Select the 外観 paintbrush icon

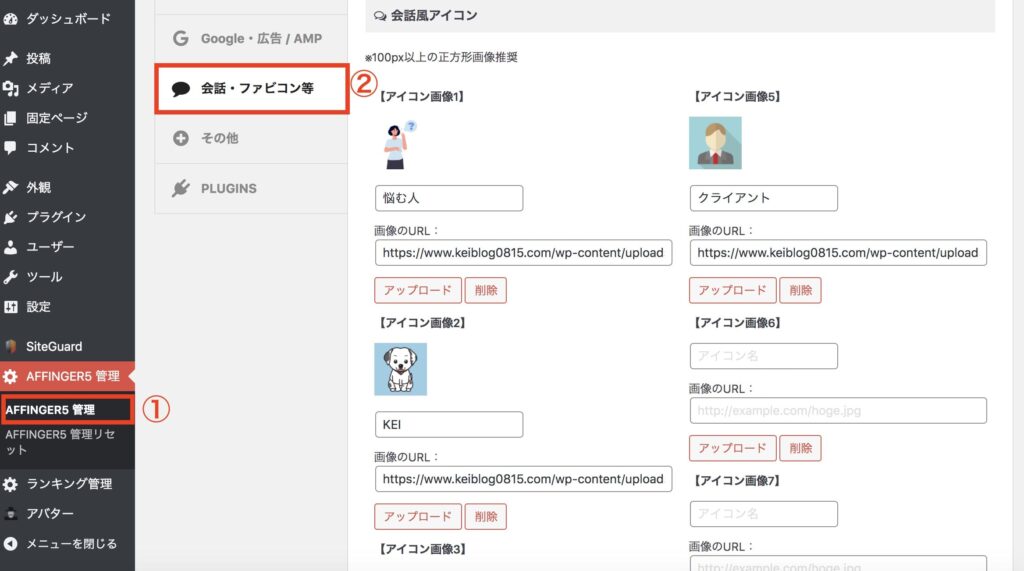[x=10, y=188]
